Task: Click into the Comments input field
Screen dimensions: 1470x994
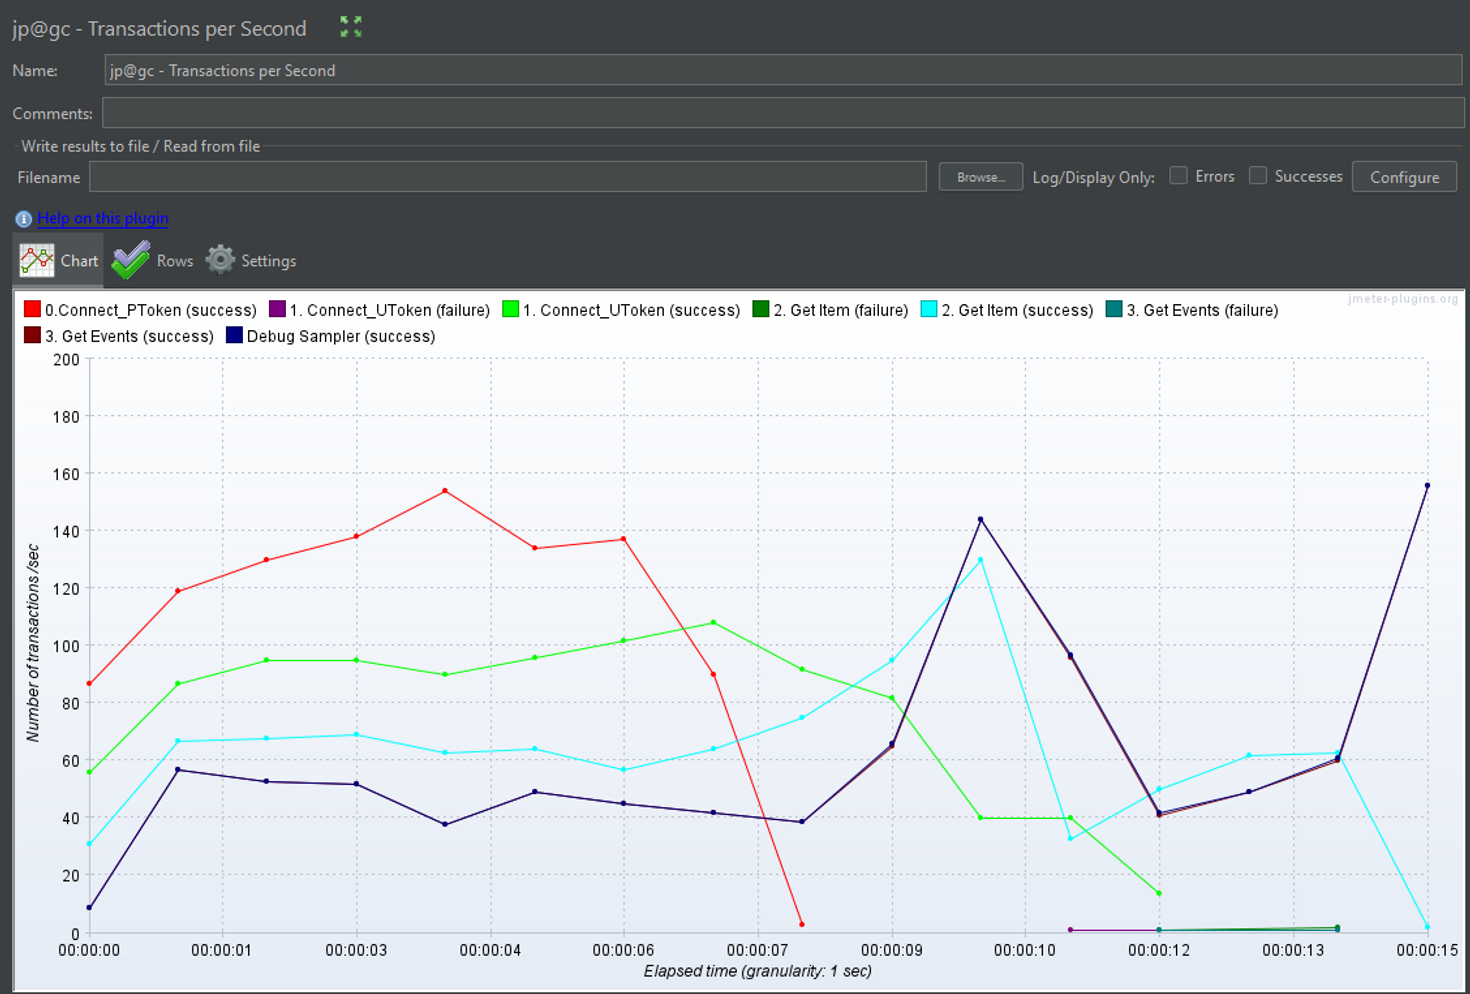Action: point(783,113)
